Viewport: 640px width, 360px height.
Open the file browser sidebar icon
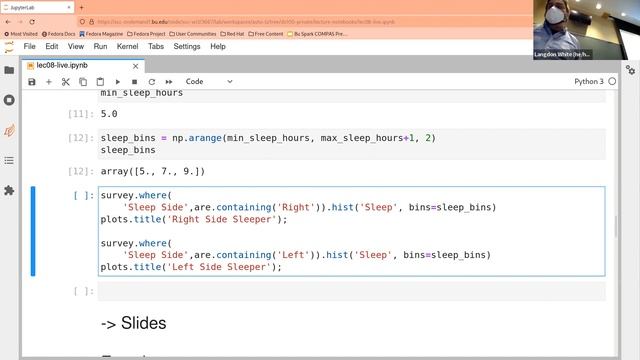(x=9, y=70)
